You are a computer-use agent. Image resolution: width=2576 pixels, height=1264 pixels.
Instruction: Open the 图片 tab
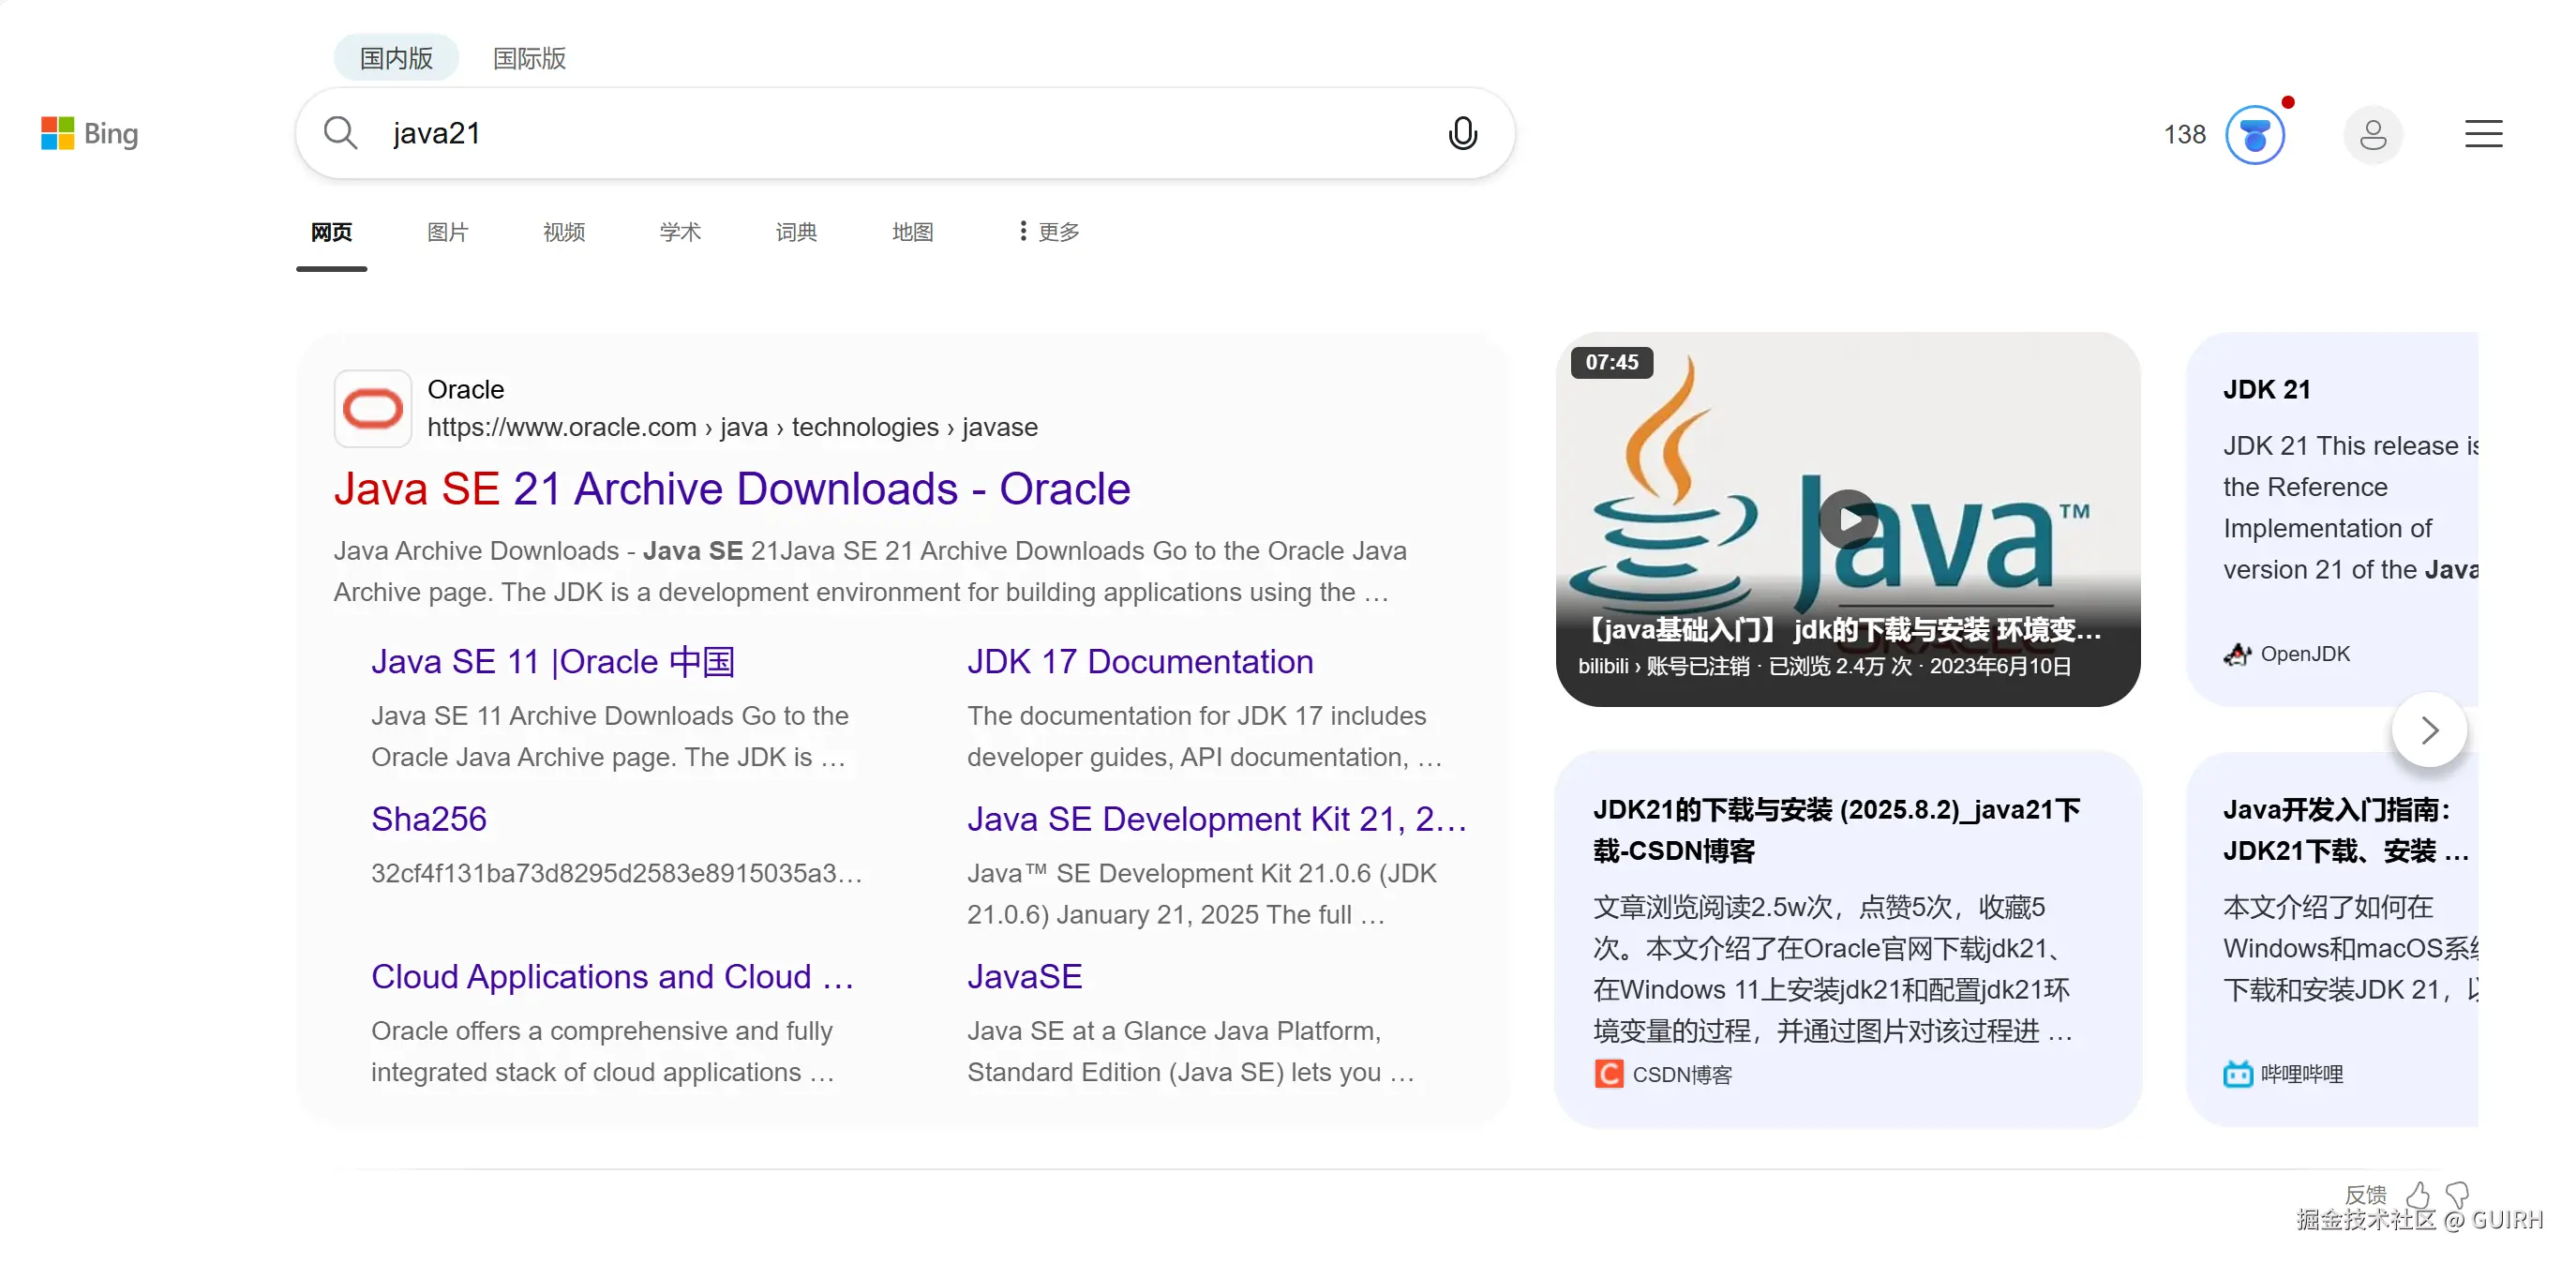447,232
